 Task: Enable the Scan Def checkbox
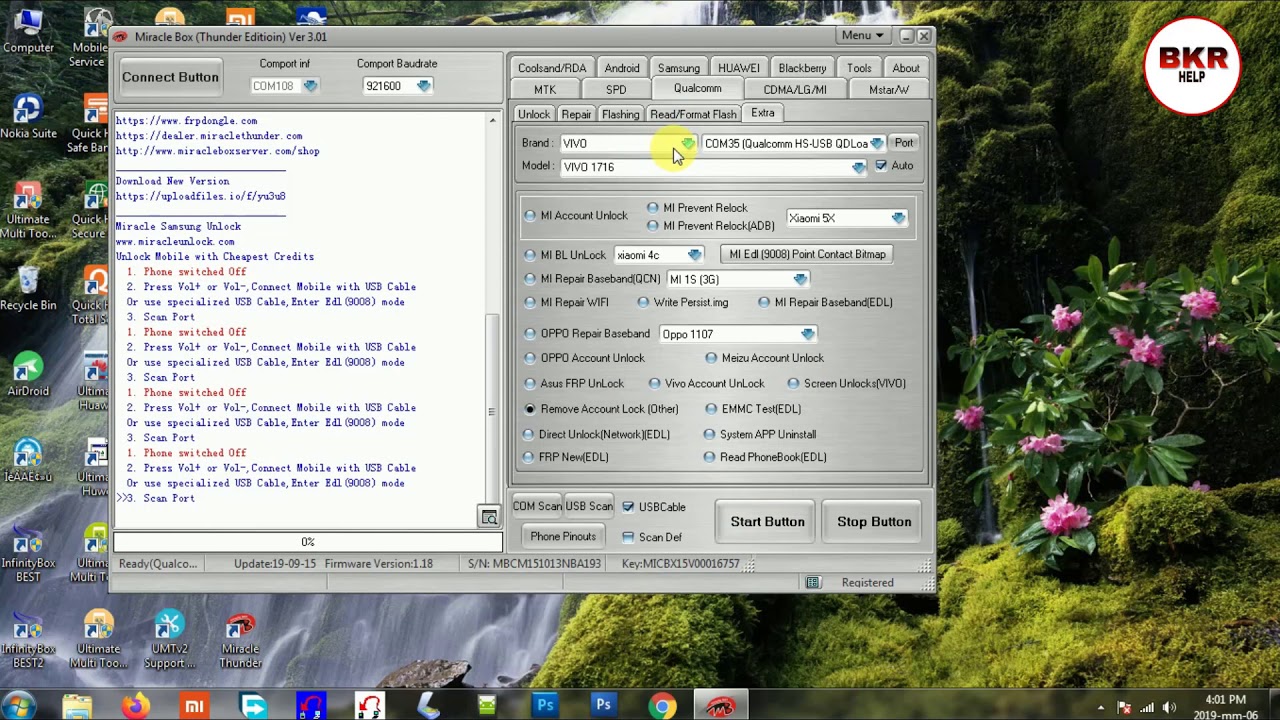click(x=628, y=537)
